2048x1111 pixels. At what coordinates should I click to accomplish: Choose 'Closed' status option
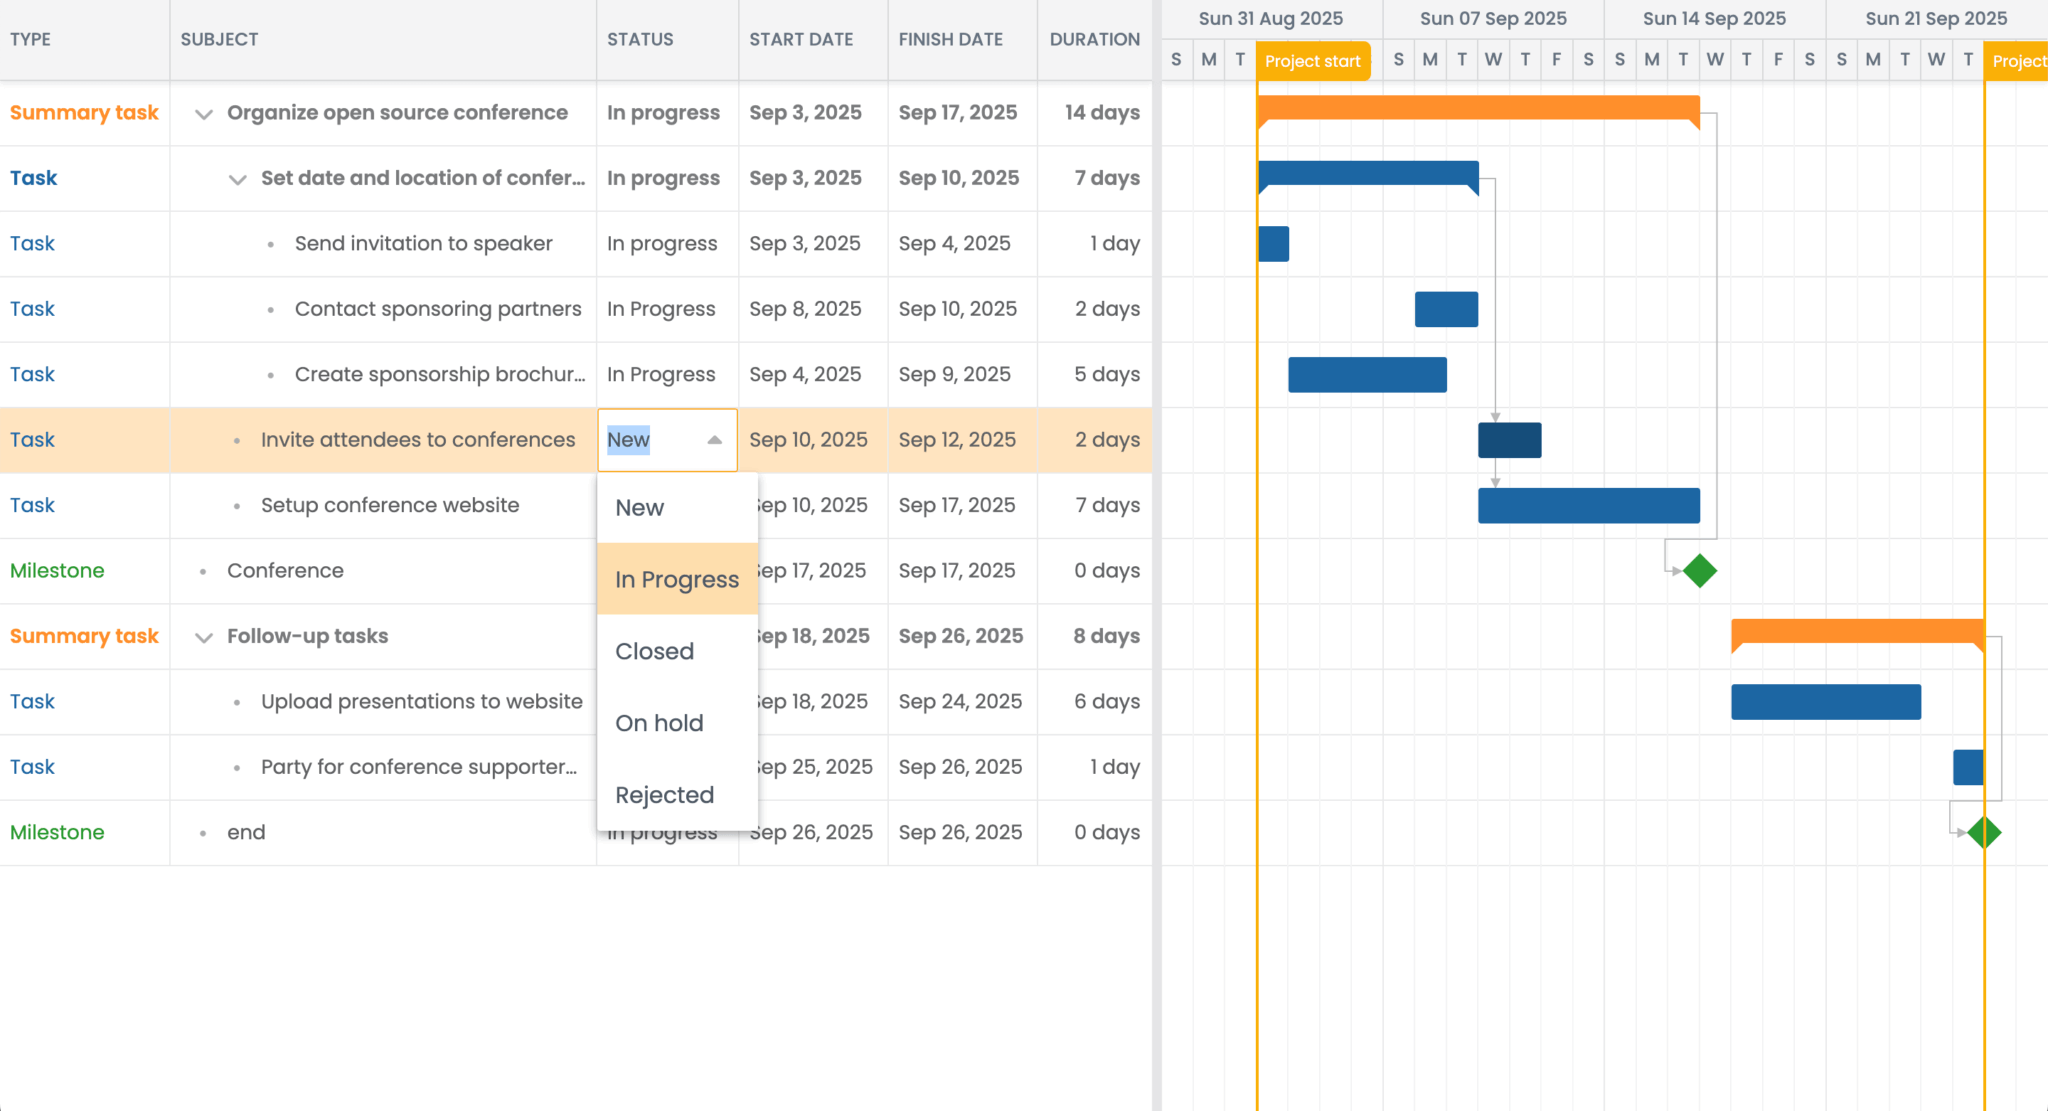point(655,652)
